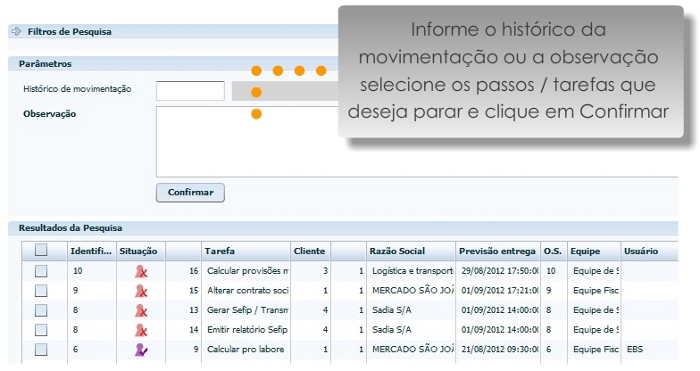
Task: Check the row for Alterar contrato social task
Action: coord(41,291)
